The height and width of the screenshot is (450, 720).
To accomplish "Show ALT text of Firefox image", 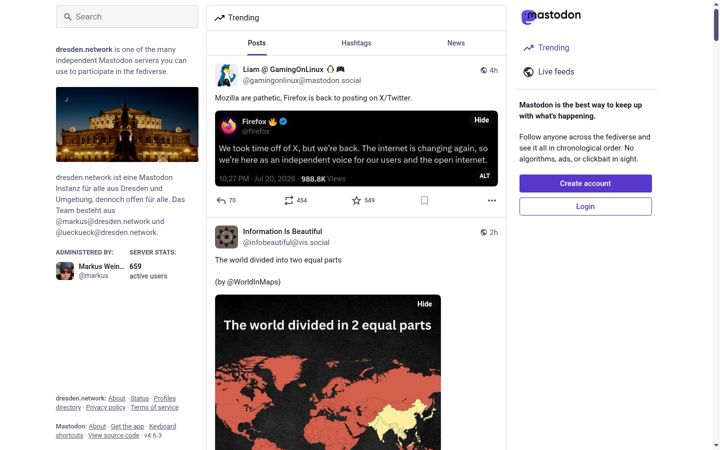I will pos(484,176).
